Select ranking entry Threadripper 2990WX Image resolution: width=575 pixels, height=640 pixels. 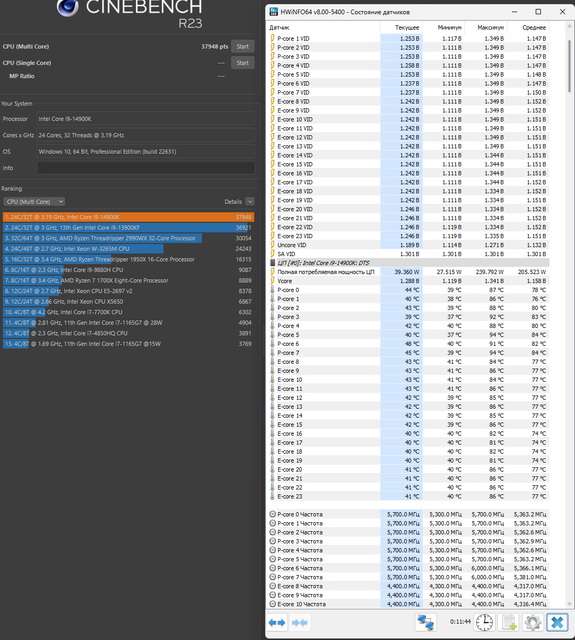point(128,238)
